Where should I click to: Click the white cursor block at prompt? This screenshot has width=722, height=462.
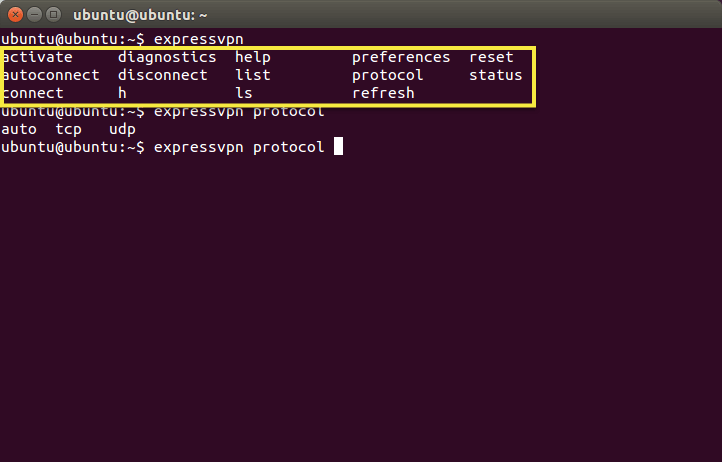pos(338,146)
